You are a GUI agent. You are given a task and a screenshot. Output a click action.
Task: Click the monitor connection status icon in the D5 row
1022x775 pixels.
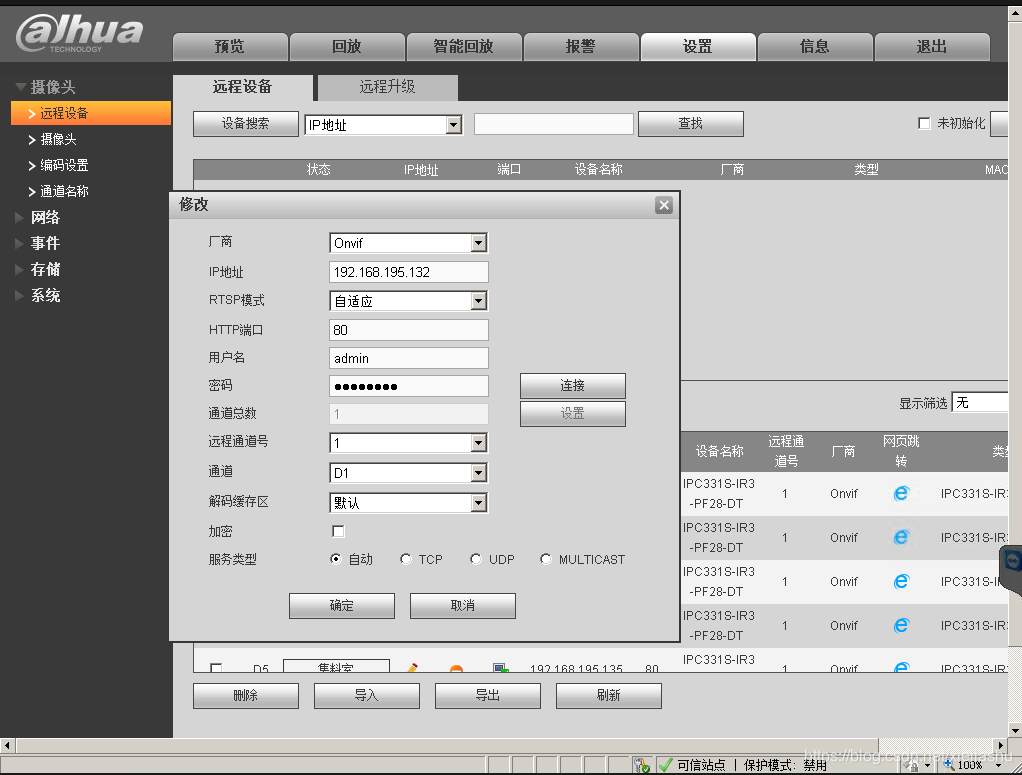click(501, 667)
